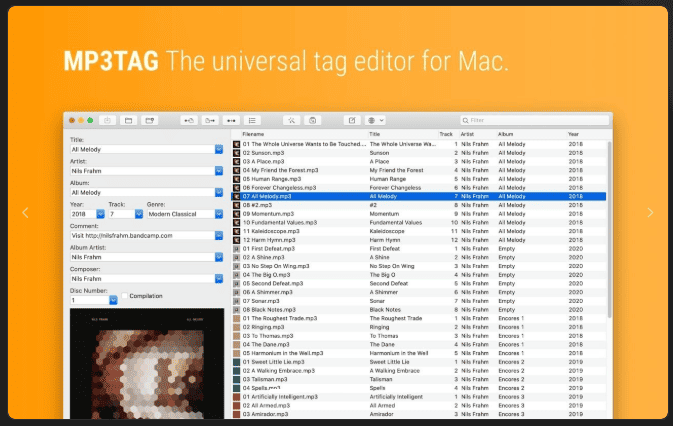
Task: Click the Comment field with bandcamp URL
Action: (x=142, y=236)
